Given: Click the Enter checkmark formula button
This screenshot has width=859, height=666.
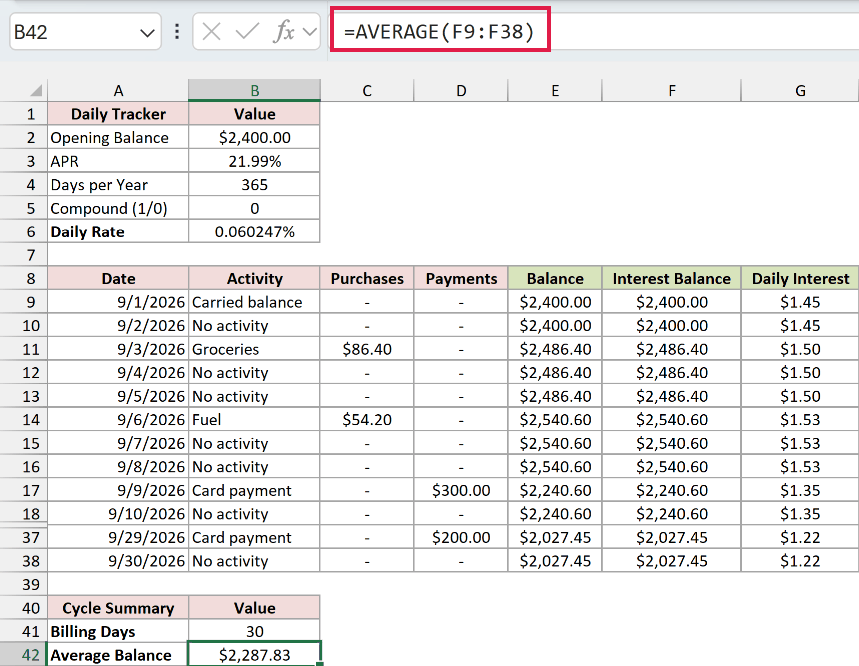Looking at the screenshot, I should tap(247, 32).
